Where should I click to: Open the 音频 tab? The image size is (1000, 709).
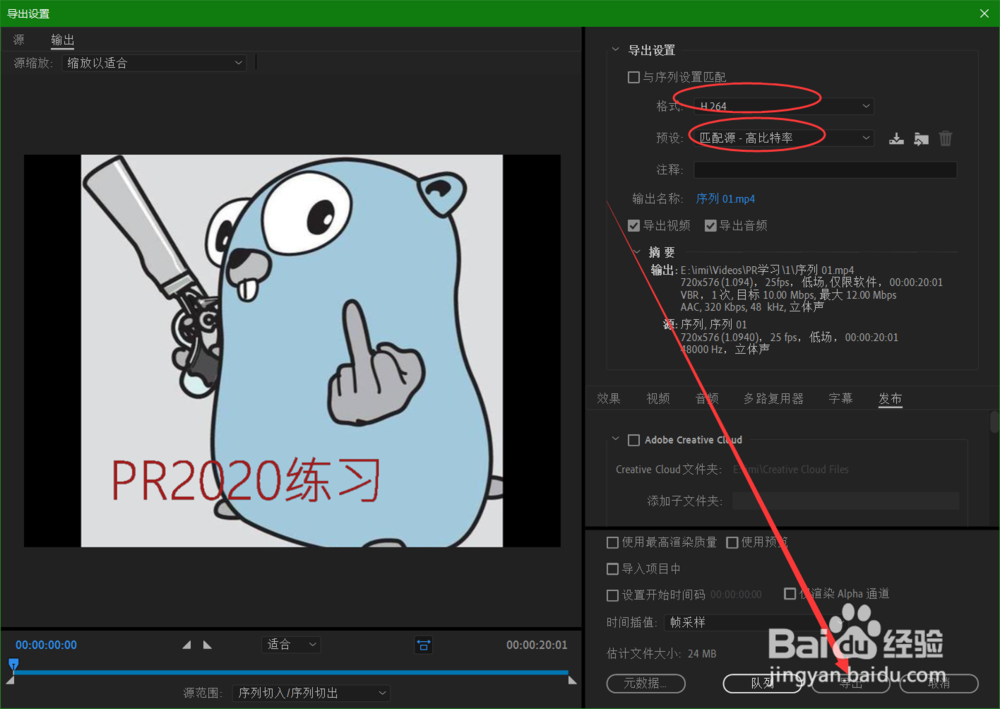click(x=707, y=398)
